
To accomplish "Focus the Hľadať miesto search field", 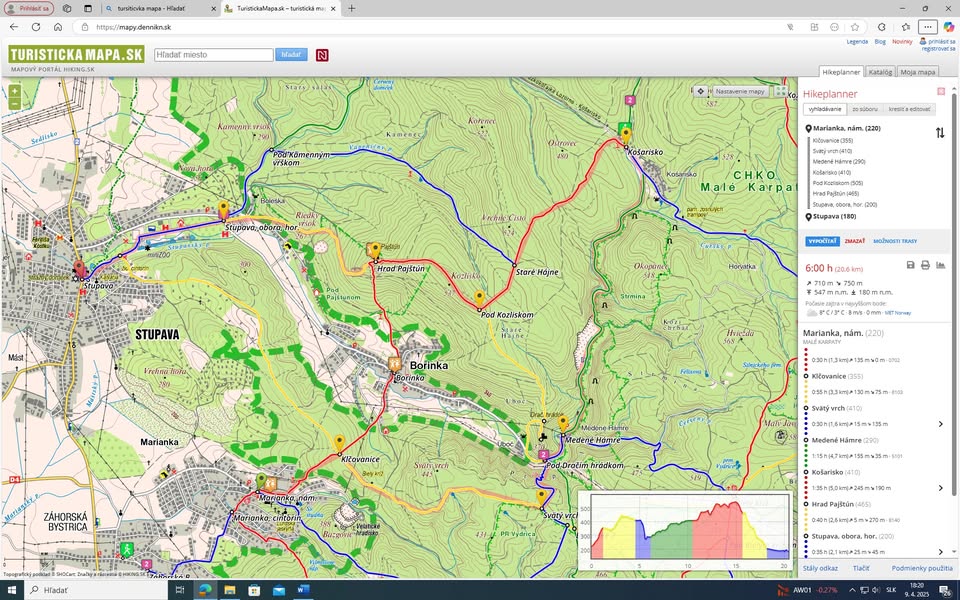I will pos(214,54).
